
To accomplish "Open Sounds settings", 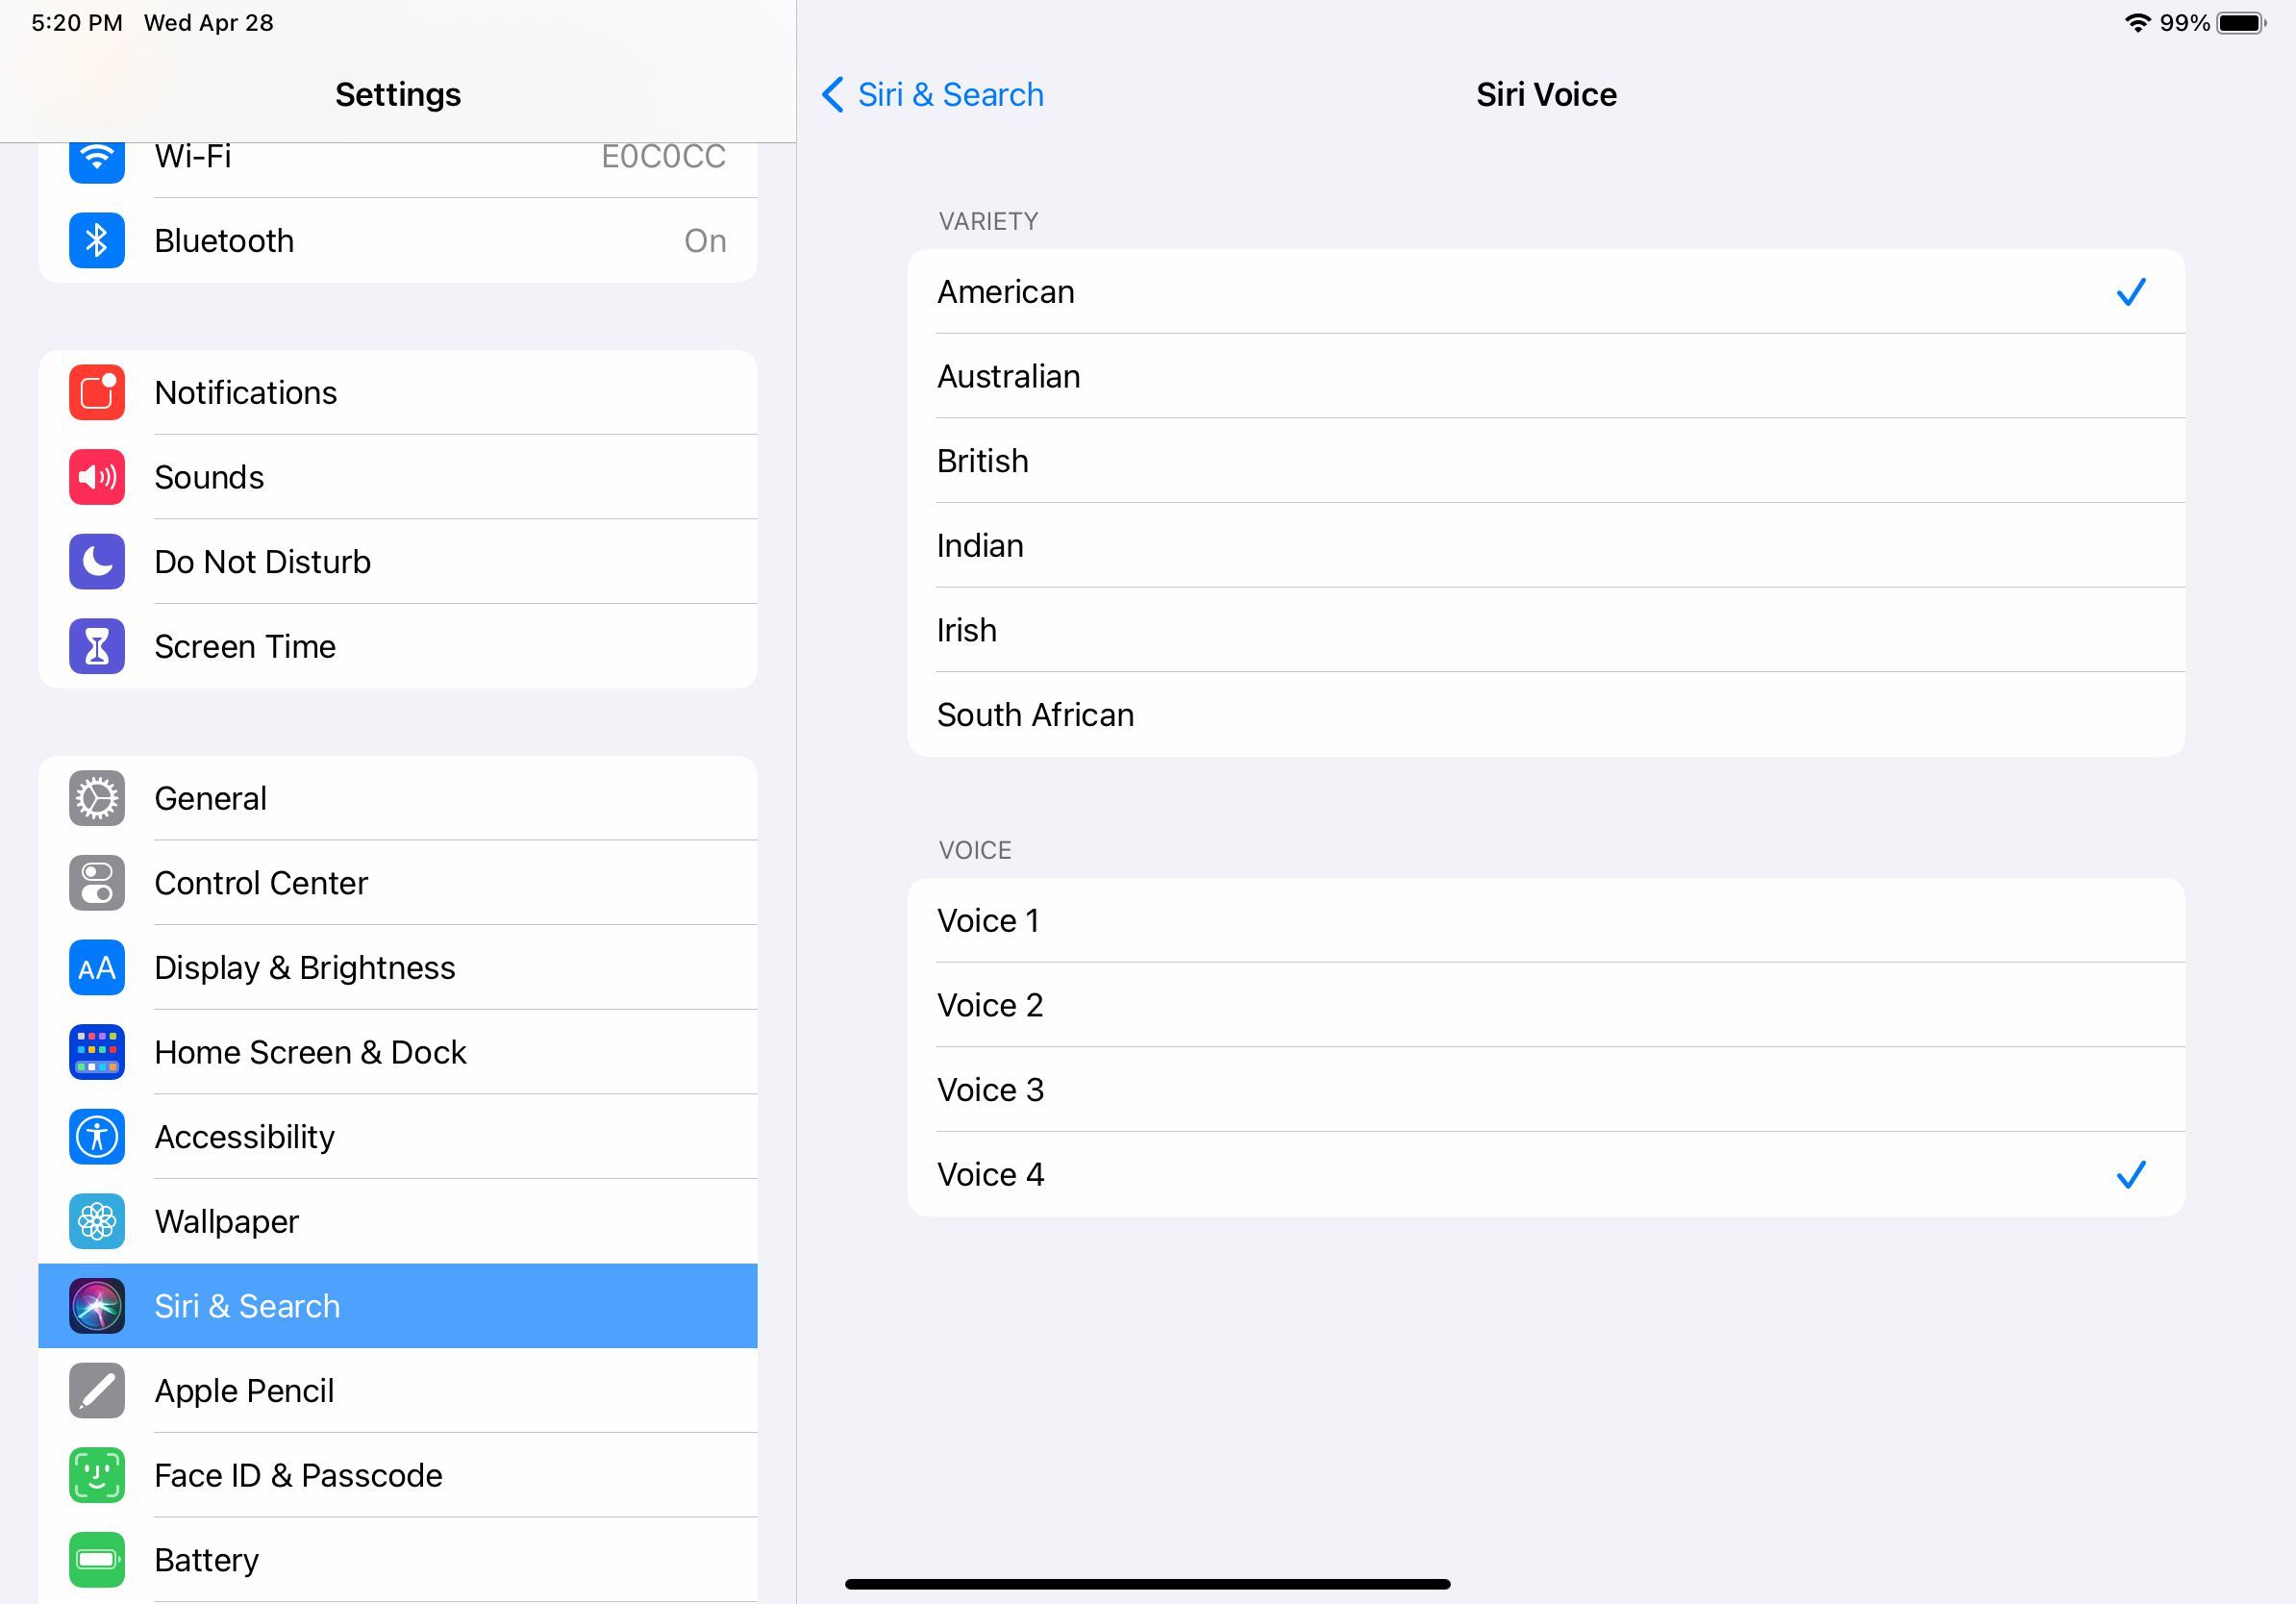I will tap(398, 477).
